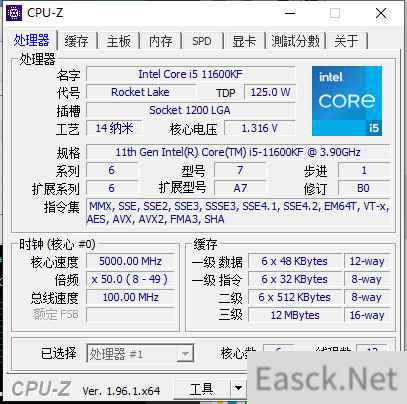The width and height of the screenshot is (407, 404).
Task: Click the maximize window button
Action: (x=335, y=13)
